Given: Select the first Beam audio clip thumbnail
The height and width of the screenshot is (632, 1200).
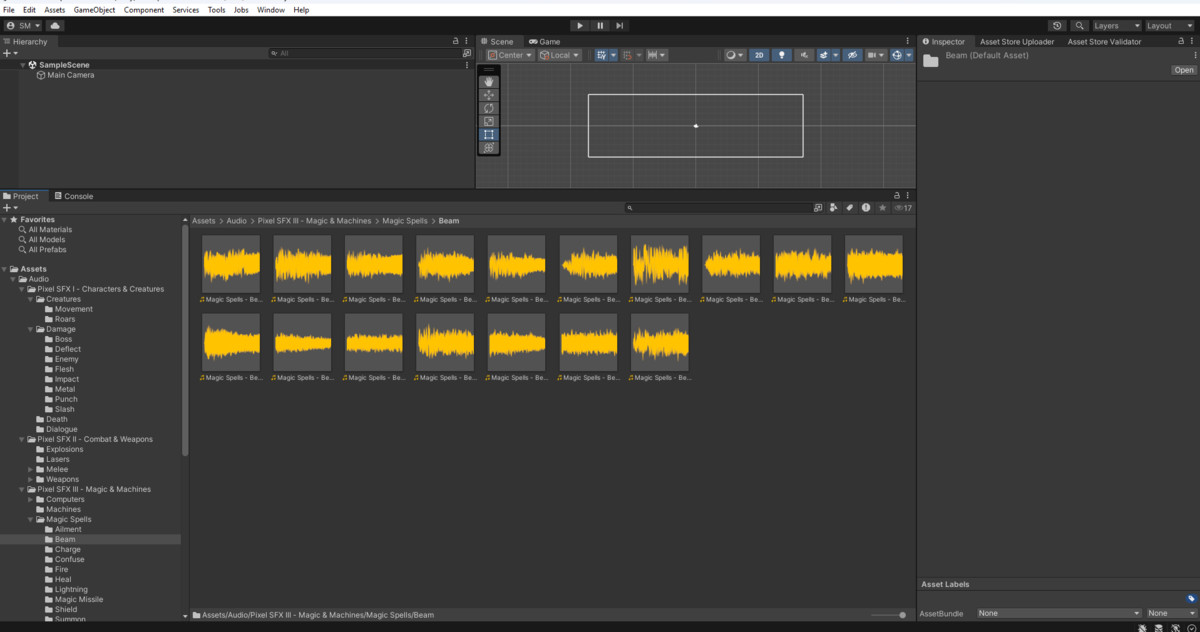Looking at the screenshot, I should click(x=231, y=263).
